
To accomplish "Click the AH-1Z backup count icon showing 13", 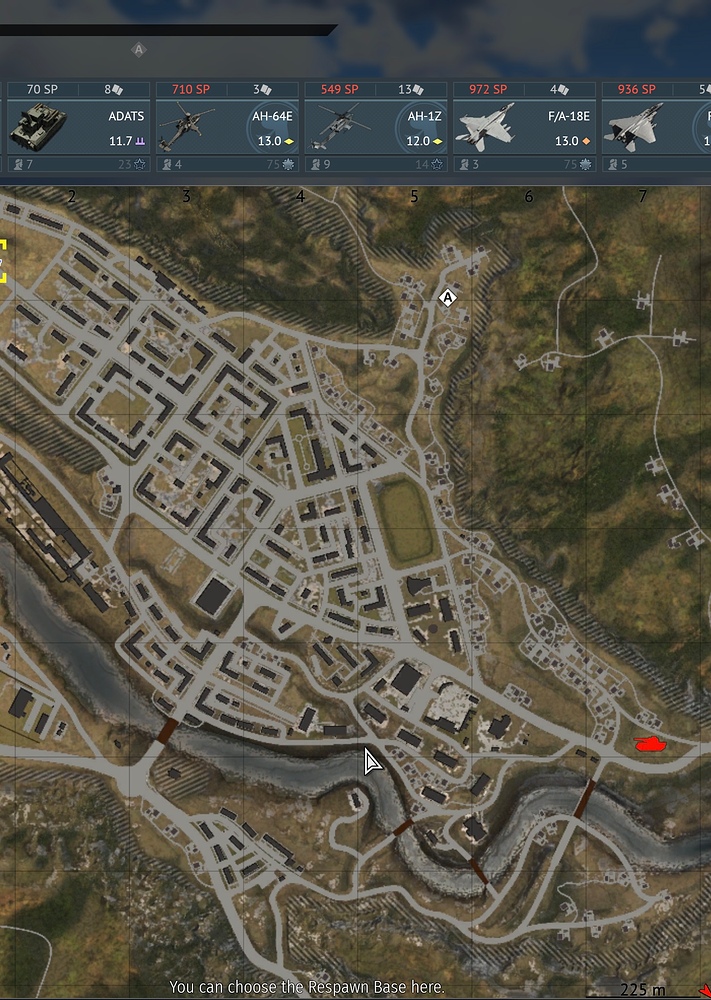I will point(411,89).
